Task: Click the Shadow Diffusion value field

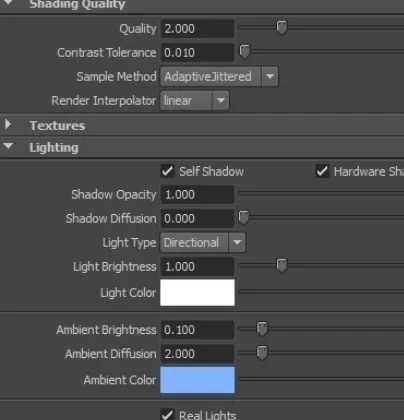Action: (x=197, y=219)
